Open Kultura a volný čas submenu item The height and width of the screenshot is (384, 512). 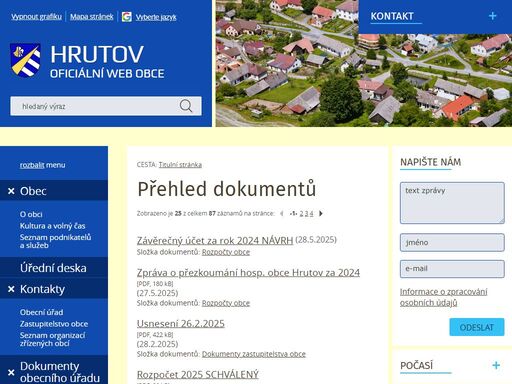(52, 226)
